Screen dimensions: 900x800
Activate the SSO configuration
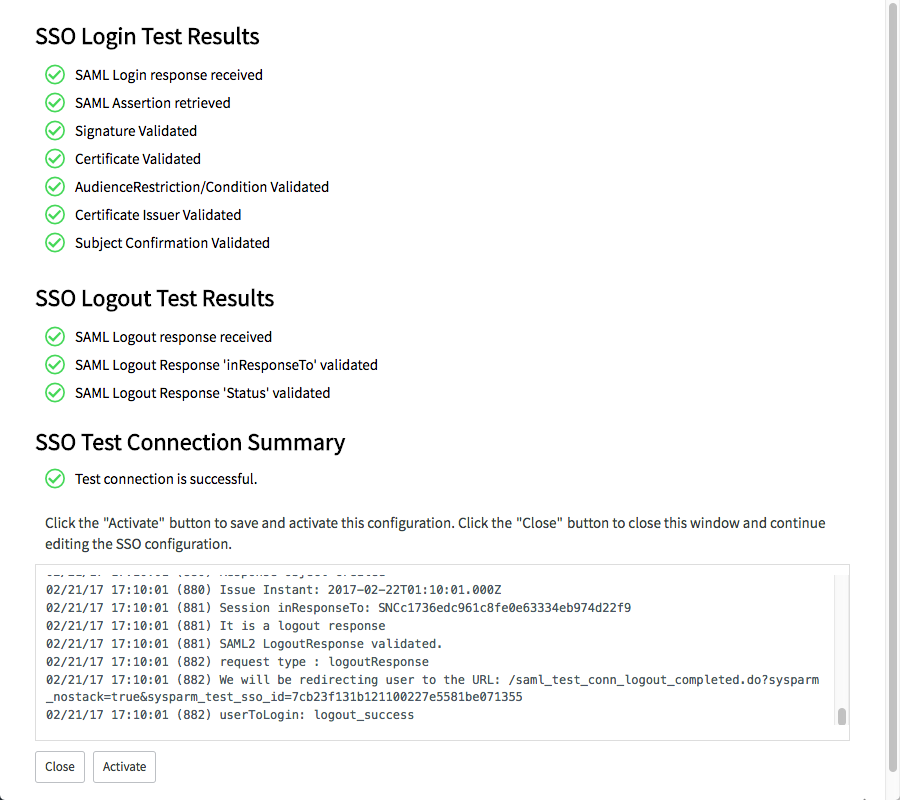124,767
